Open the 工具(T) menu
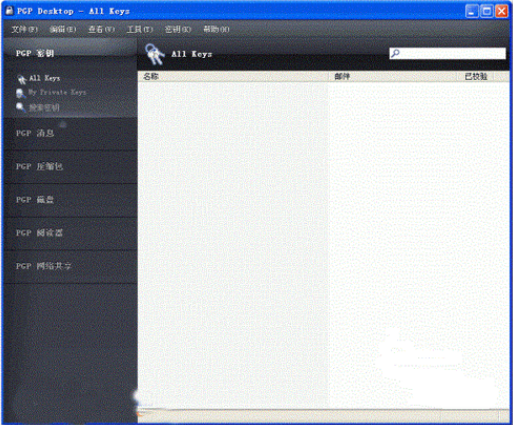513x425 pixels. [x=140, y=30]
